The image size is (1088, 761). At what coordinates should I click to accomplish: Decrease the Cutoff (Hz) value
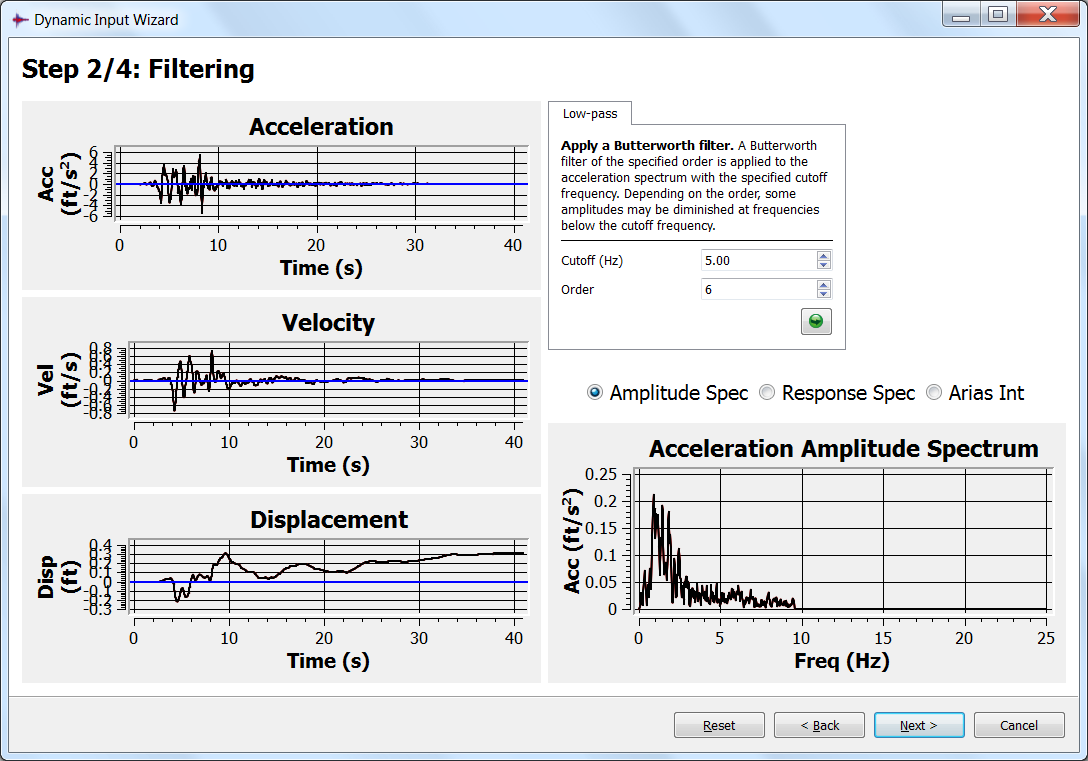(823, 265)
